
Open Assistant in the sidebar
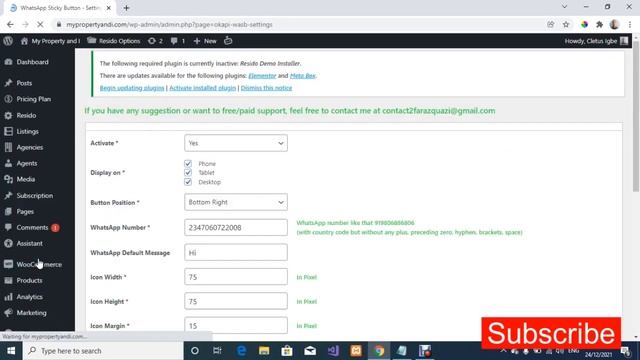[29, 243]
